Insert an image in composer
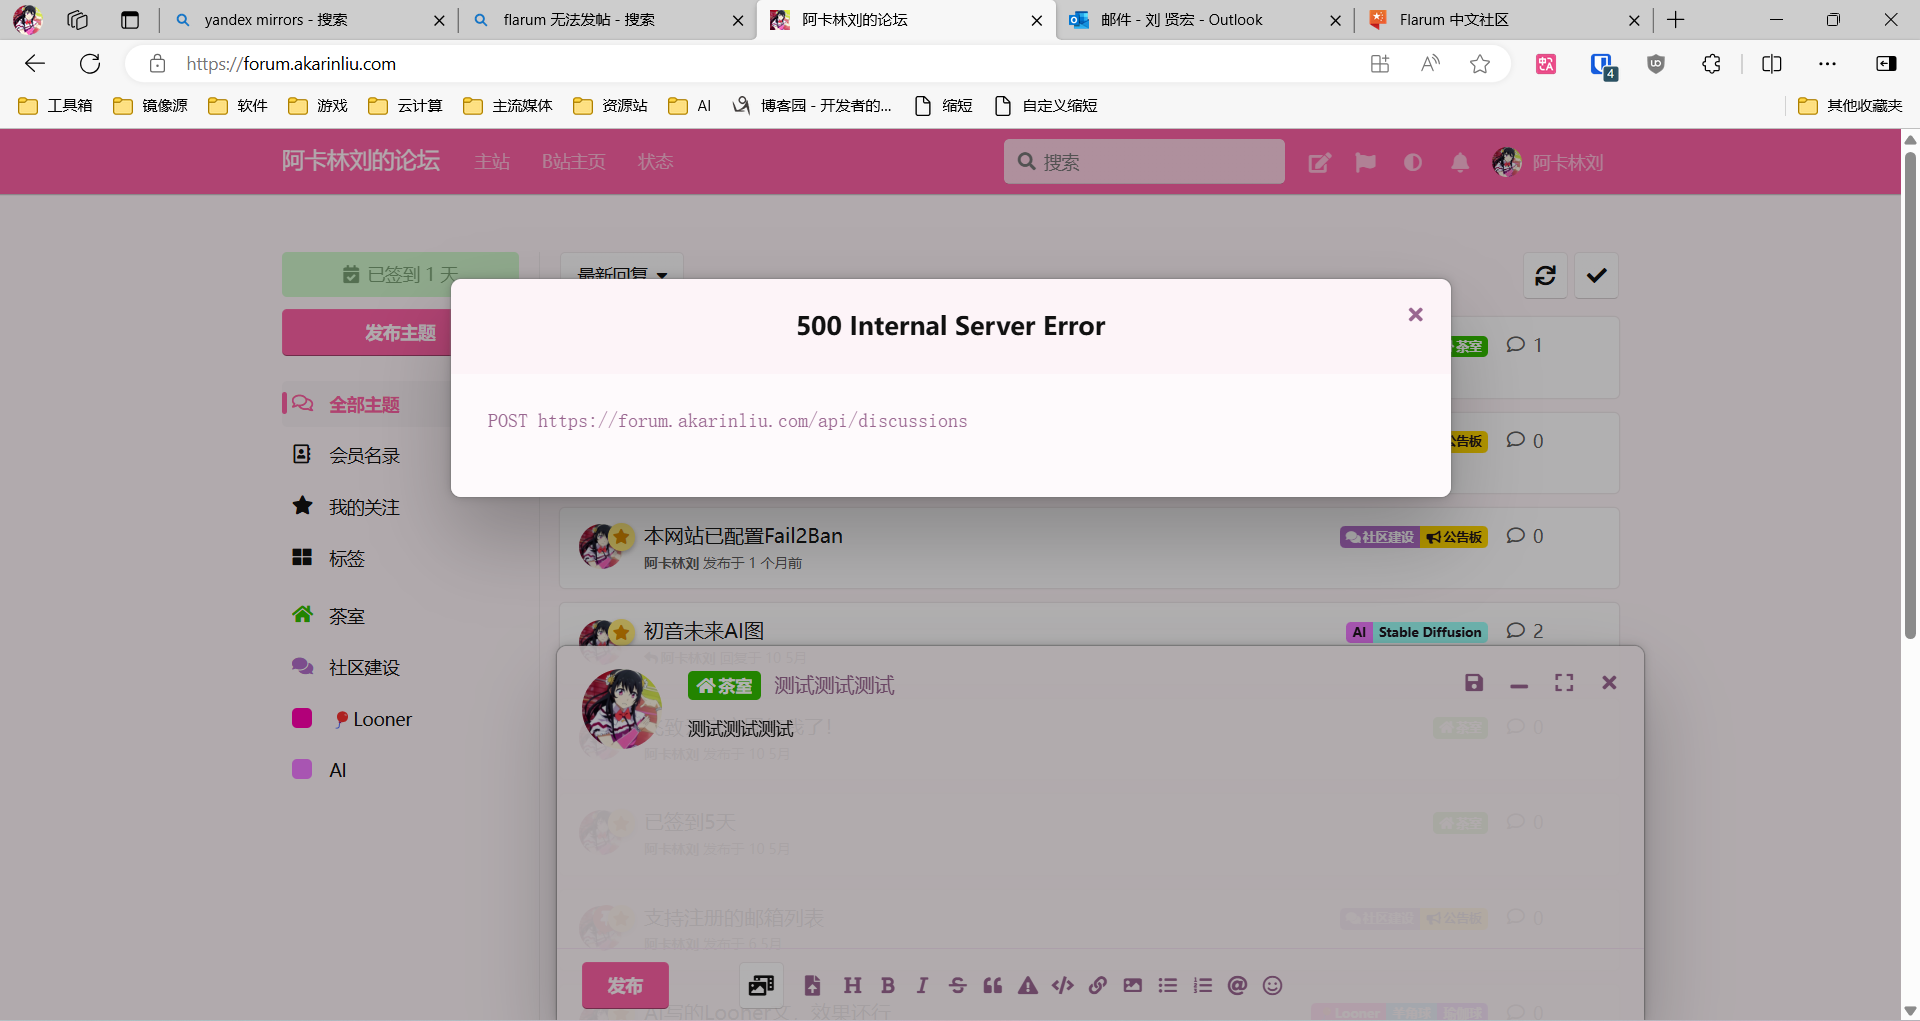The width and height of the screenshot is (1920, 1021). click(1132, 986)
